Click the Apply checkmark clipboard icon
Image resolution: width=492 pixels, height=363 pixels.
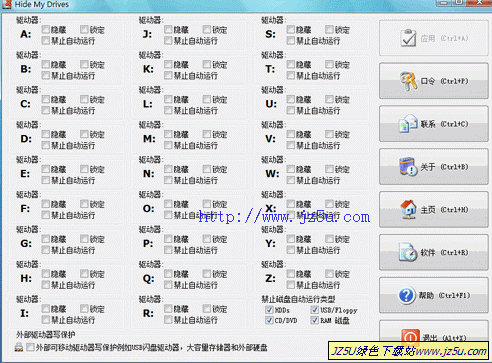coord(408,38)
